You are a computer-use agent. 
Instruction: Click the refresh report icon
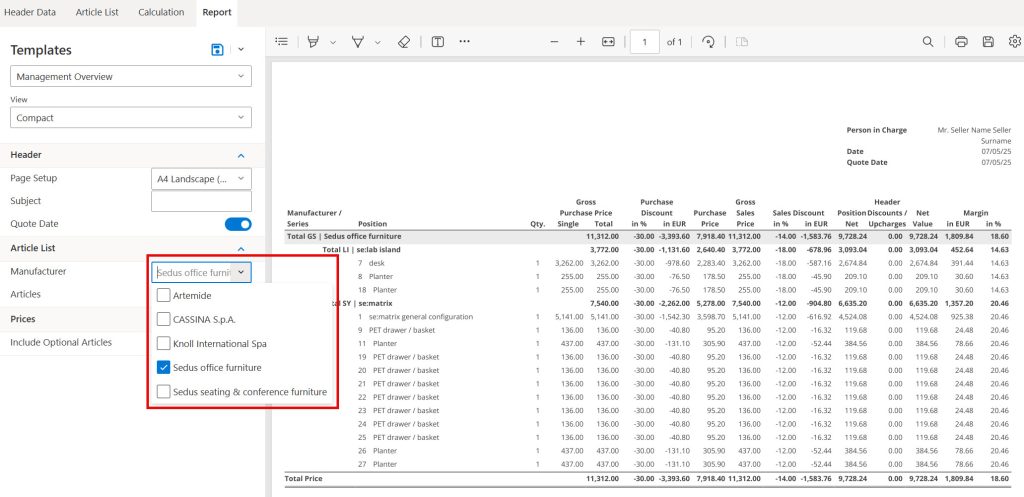[x=708, y=42]
